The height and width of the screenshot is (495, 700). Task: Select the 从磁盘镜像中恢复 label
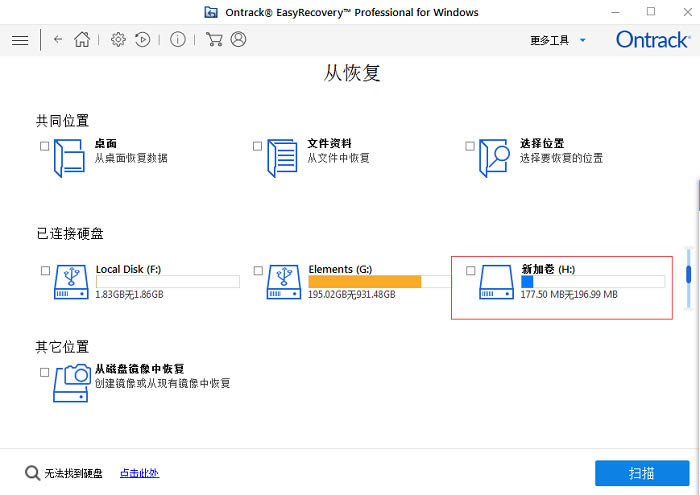[140, 369]
